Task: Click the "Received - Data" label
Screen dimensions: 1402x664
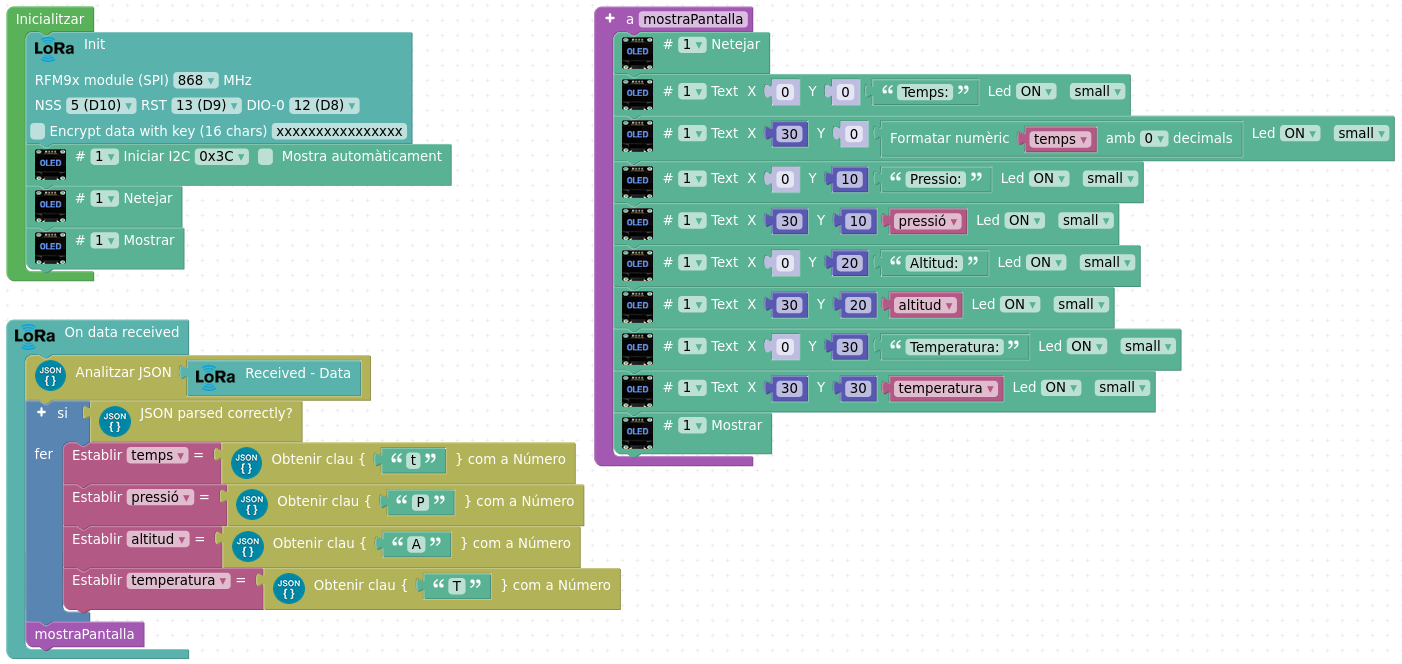Action: point(298,373)
